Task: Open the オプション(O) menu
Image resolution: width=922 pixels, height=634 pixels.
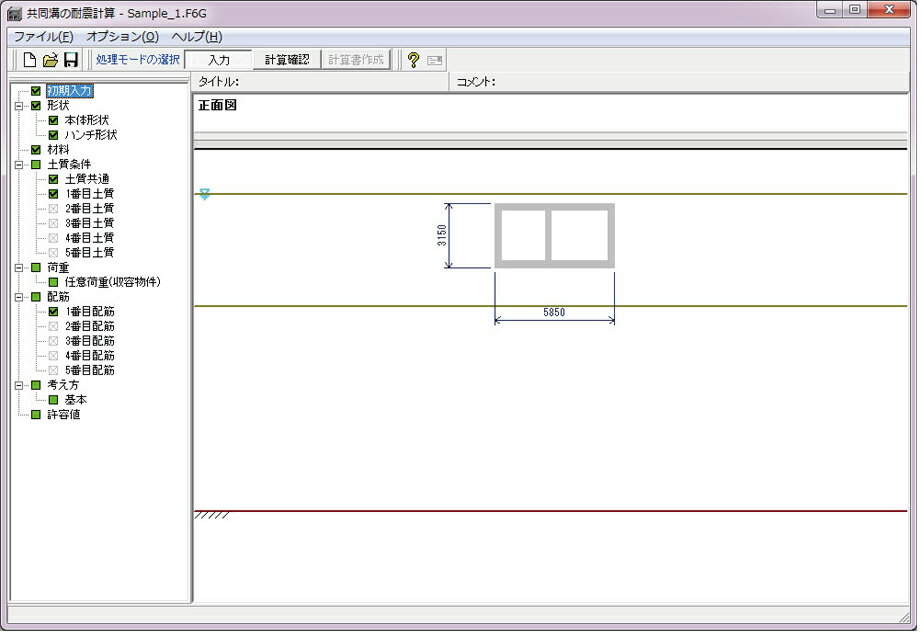Action: 122,36
